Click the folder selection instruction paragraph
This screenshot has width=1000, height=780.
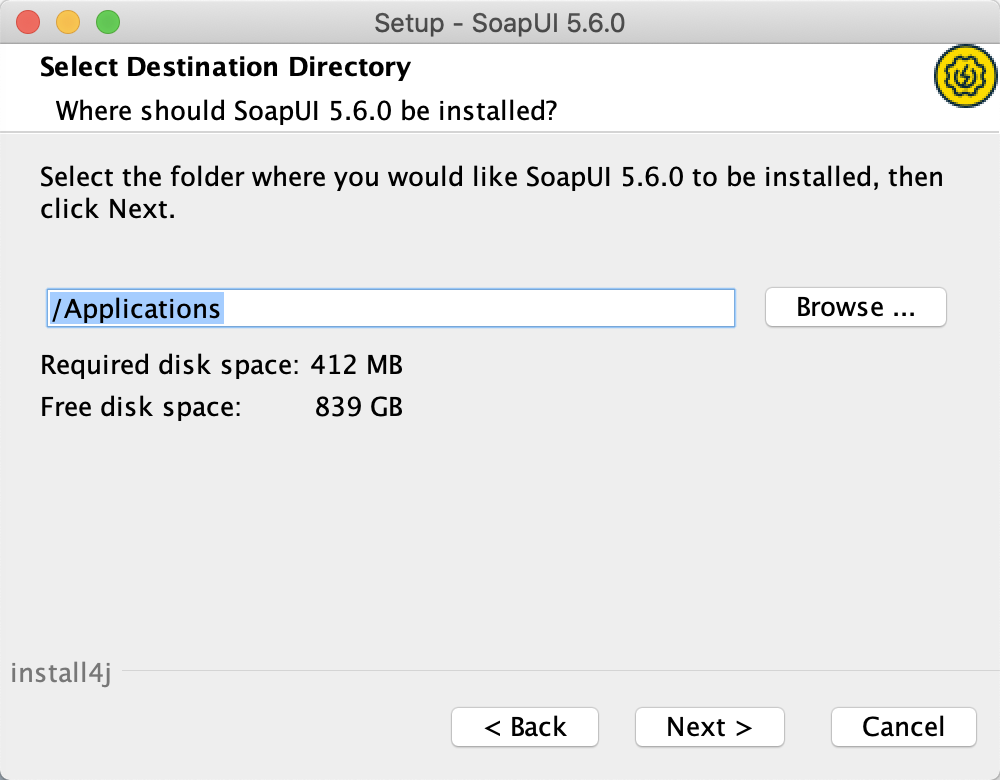490,192
